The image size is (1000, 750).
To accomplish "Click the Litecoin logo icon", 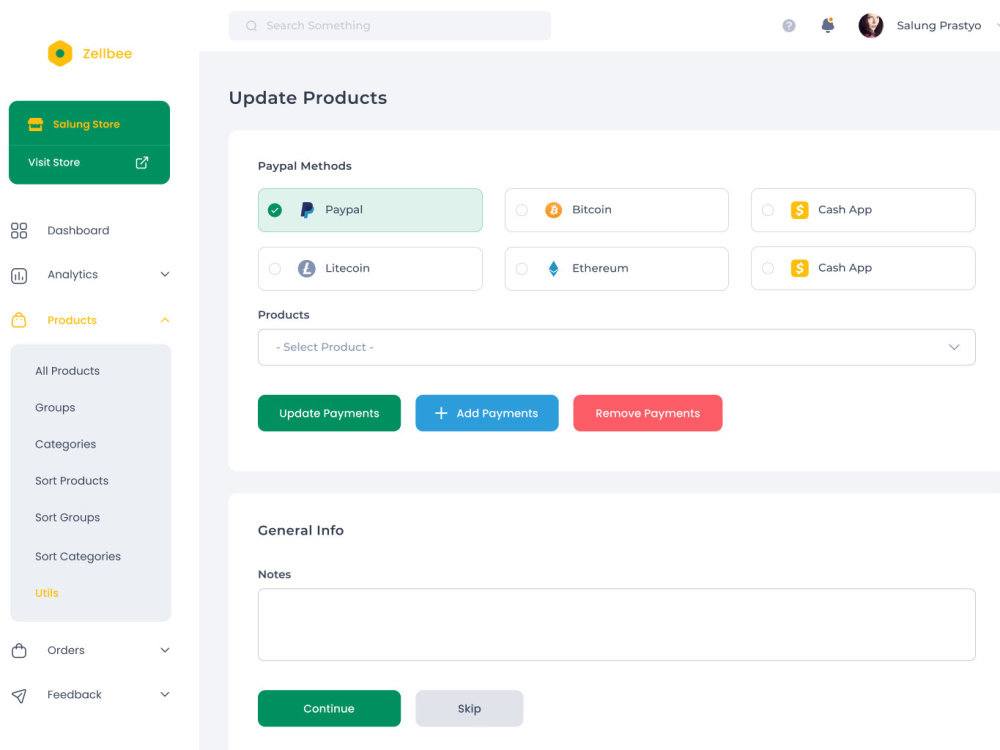I will tap(307, 268).
